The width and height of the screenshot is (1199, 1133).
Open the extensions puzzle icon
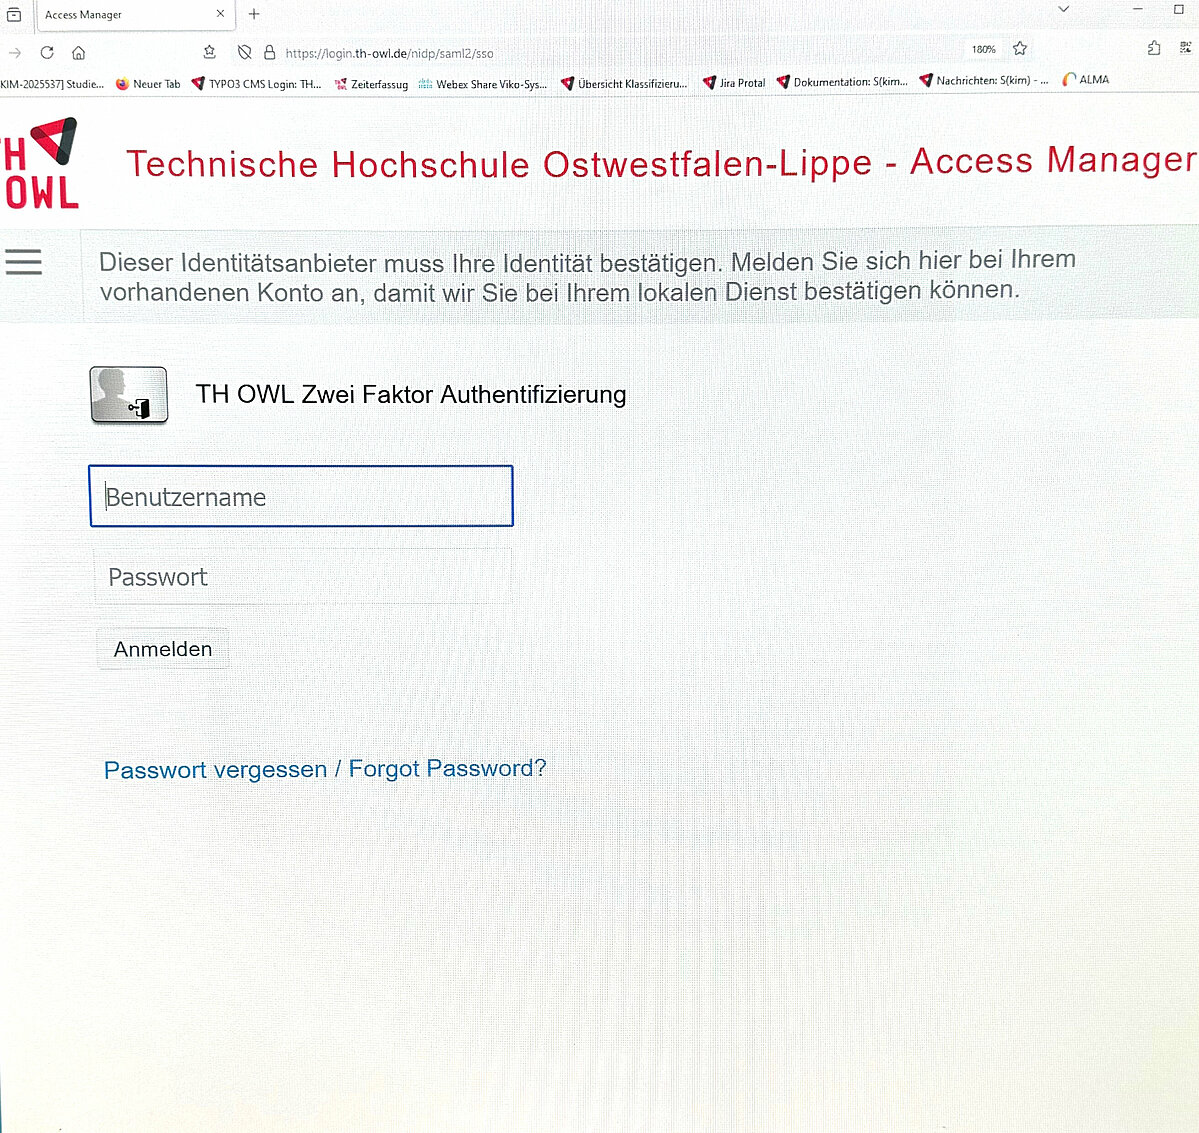(x=1154, y=48)
